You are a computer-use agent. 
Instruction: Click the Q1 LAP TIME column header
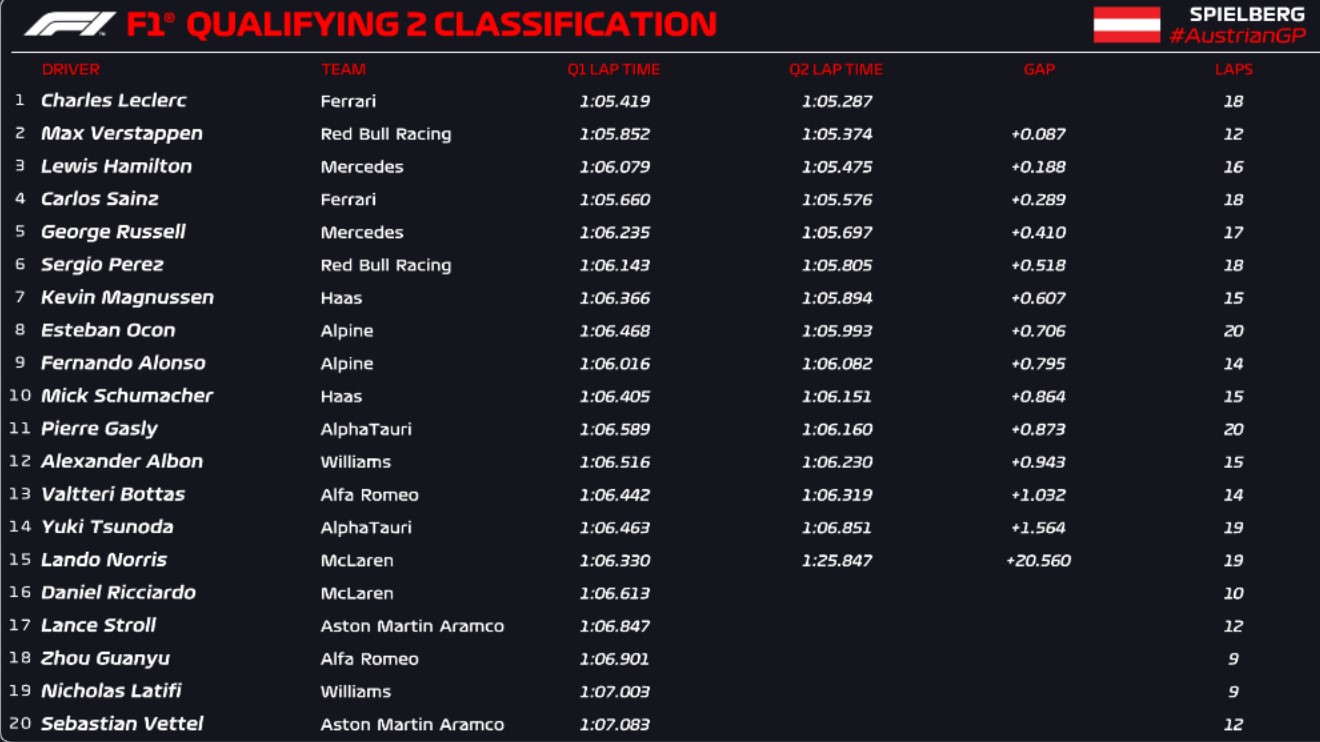click(x=613, y=70)
